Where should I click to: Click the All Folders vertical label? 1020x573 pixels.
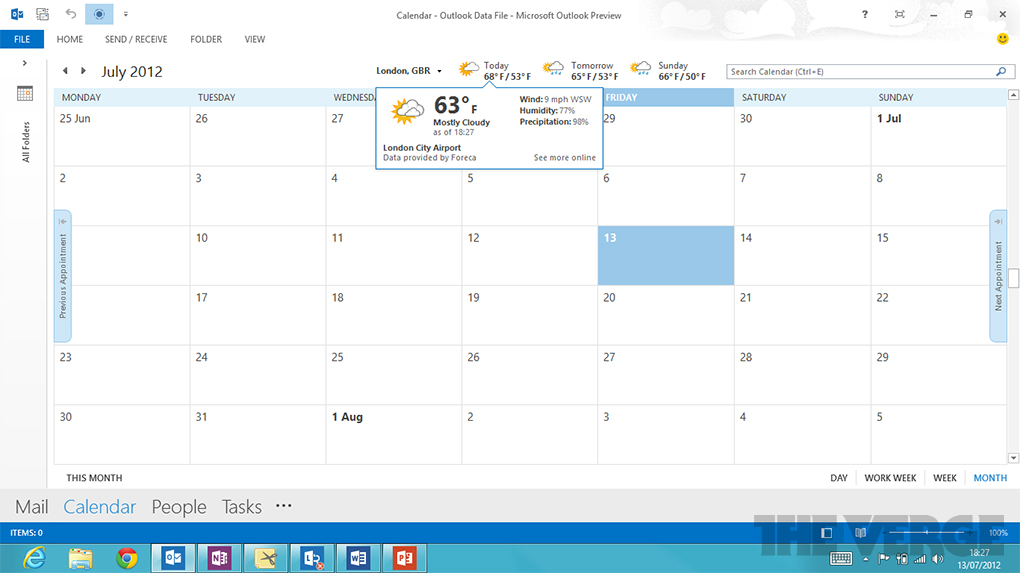[25, 142]
